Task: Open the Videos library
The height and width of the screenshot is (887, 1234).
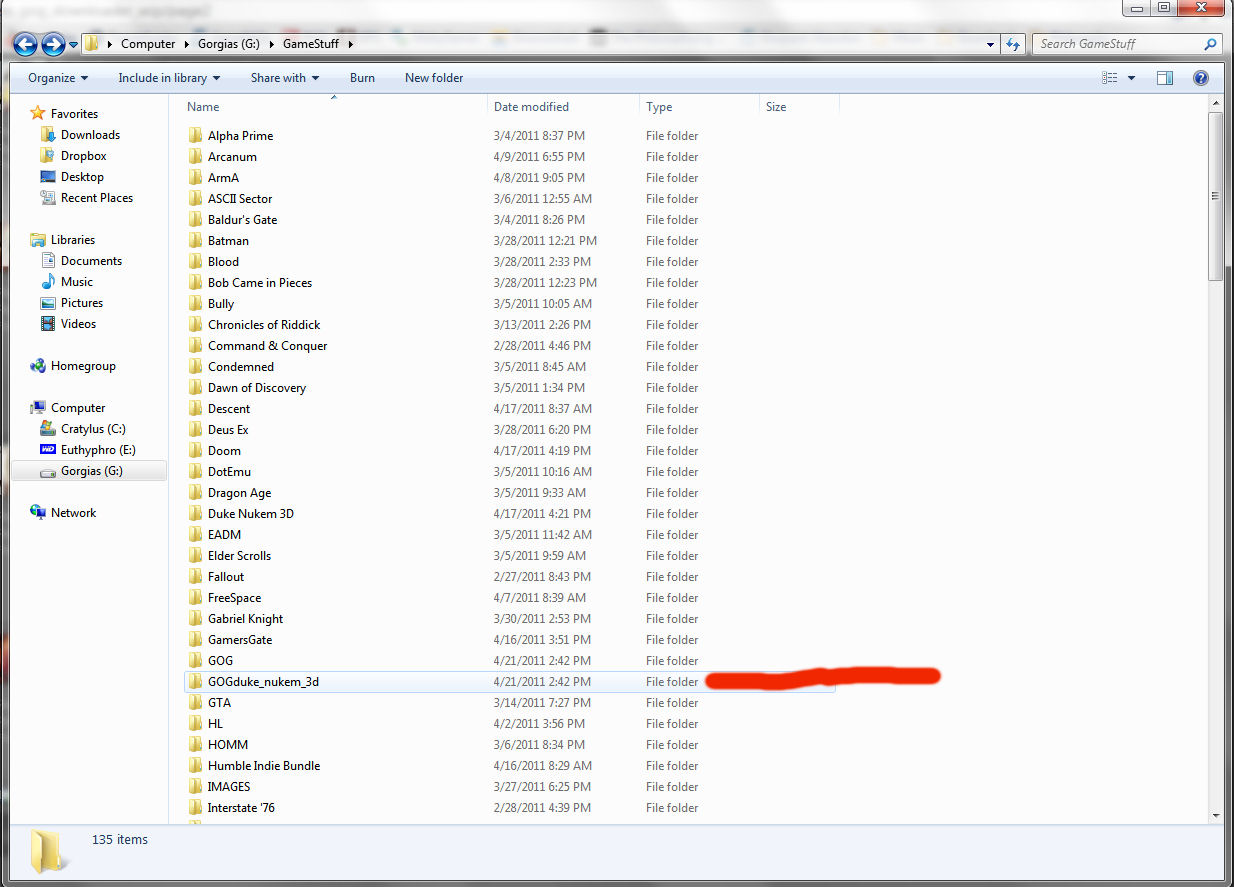Action: (78, 324)
